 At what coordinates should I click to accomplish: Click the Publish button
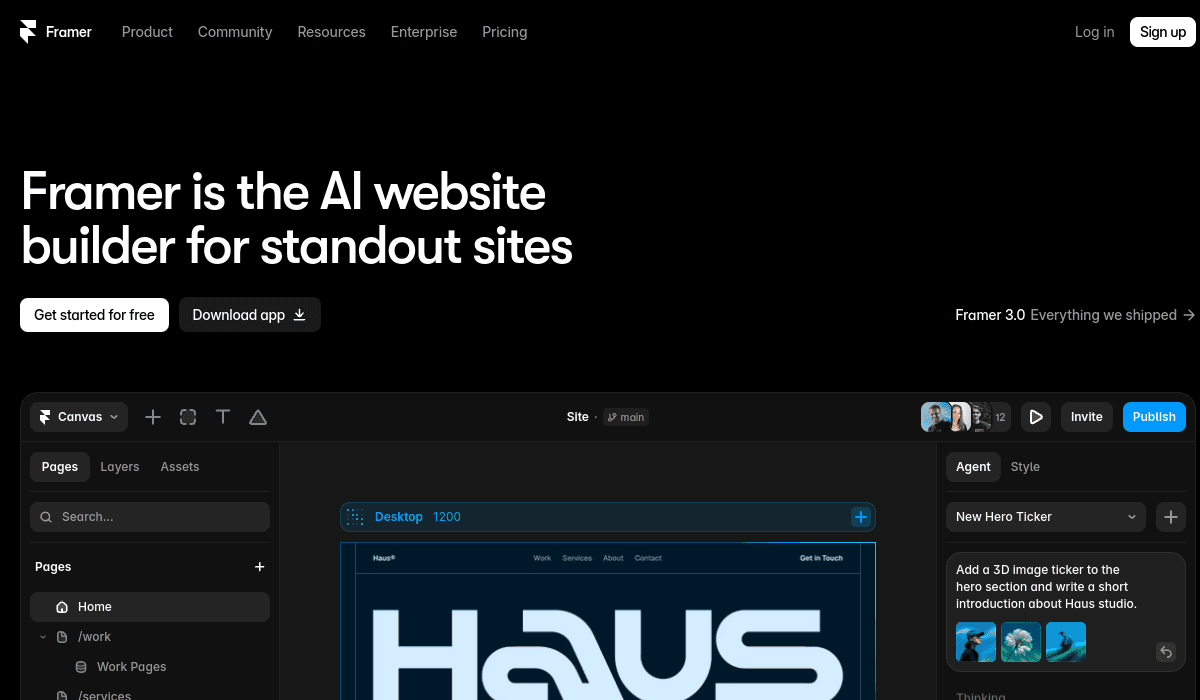point(1154,417)
